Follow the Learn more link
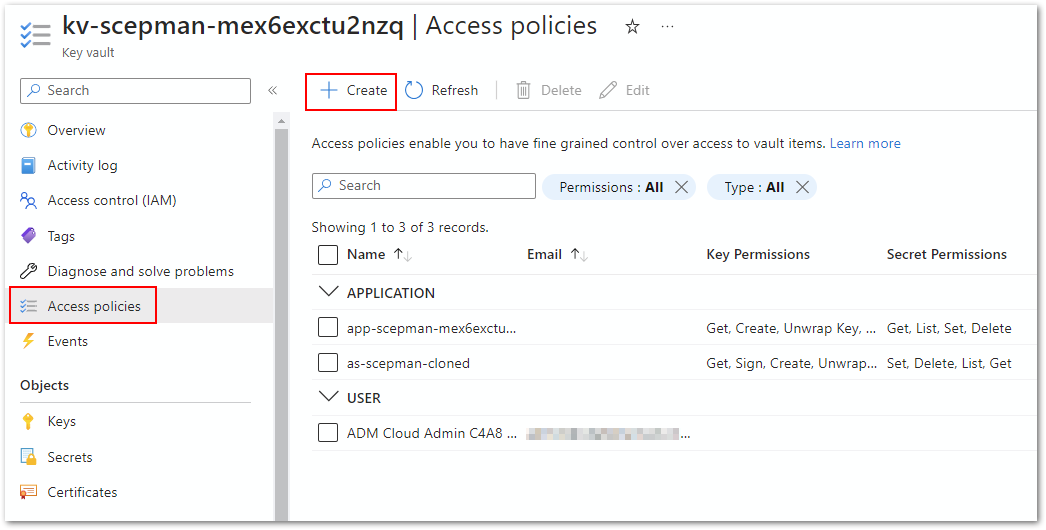Screen dimensions: 1046x530 coord(865,144)
